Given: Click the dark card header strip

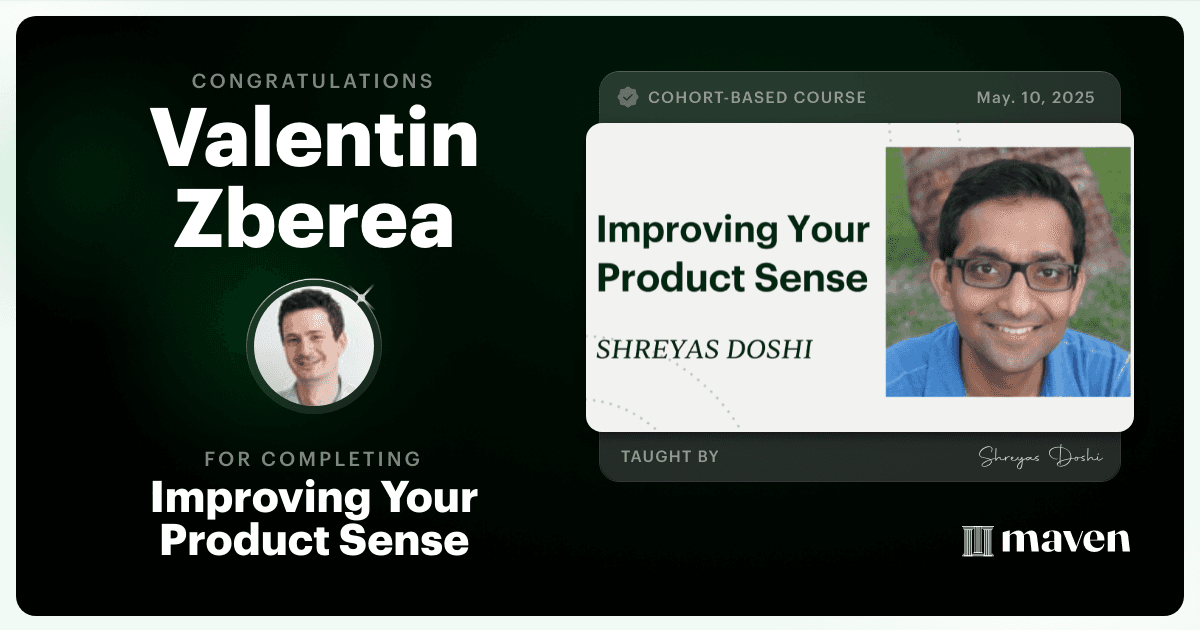Looking at the screenshot, I should click(x=859, y=97).
